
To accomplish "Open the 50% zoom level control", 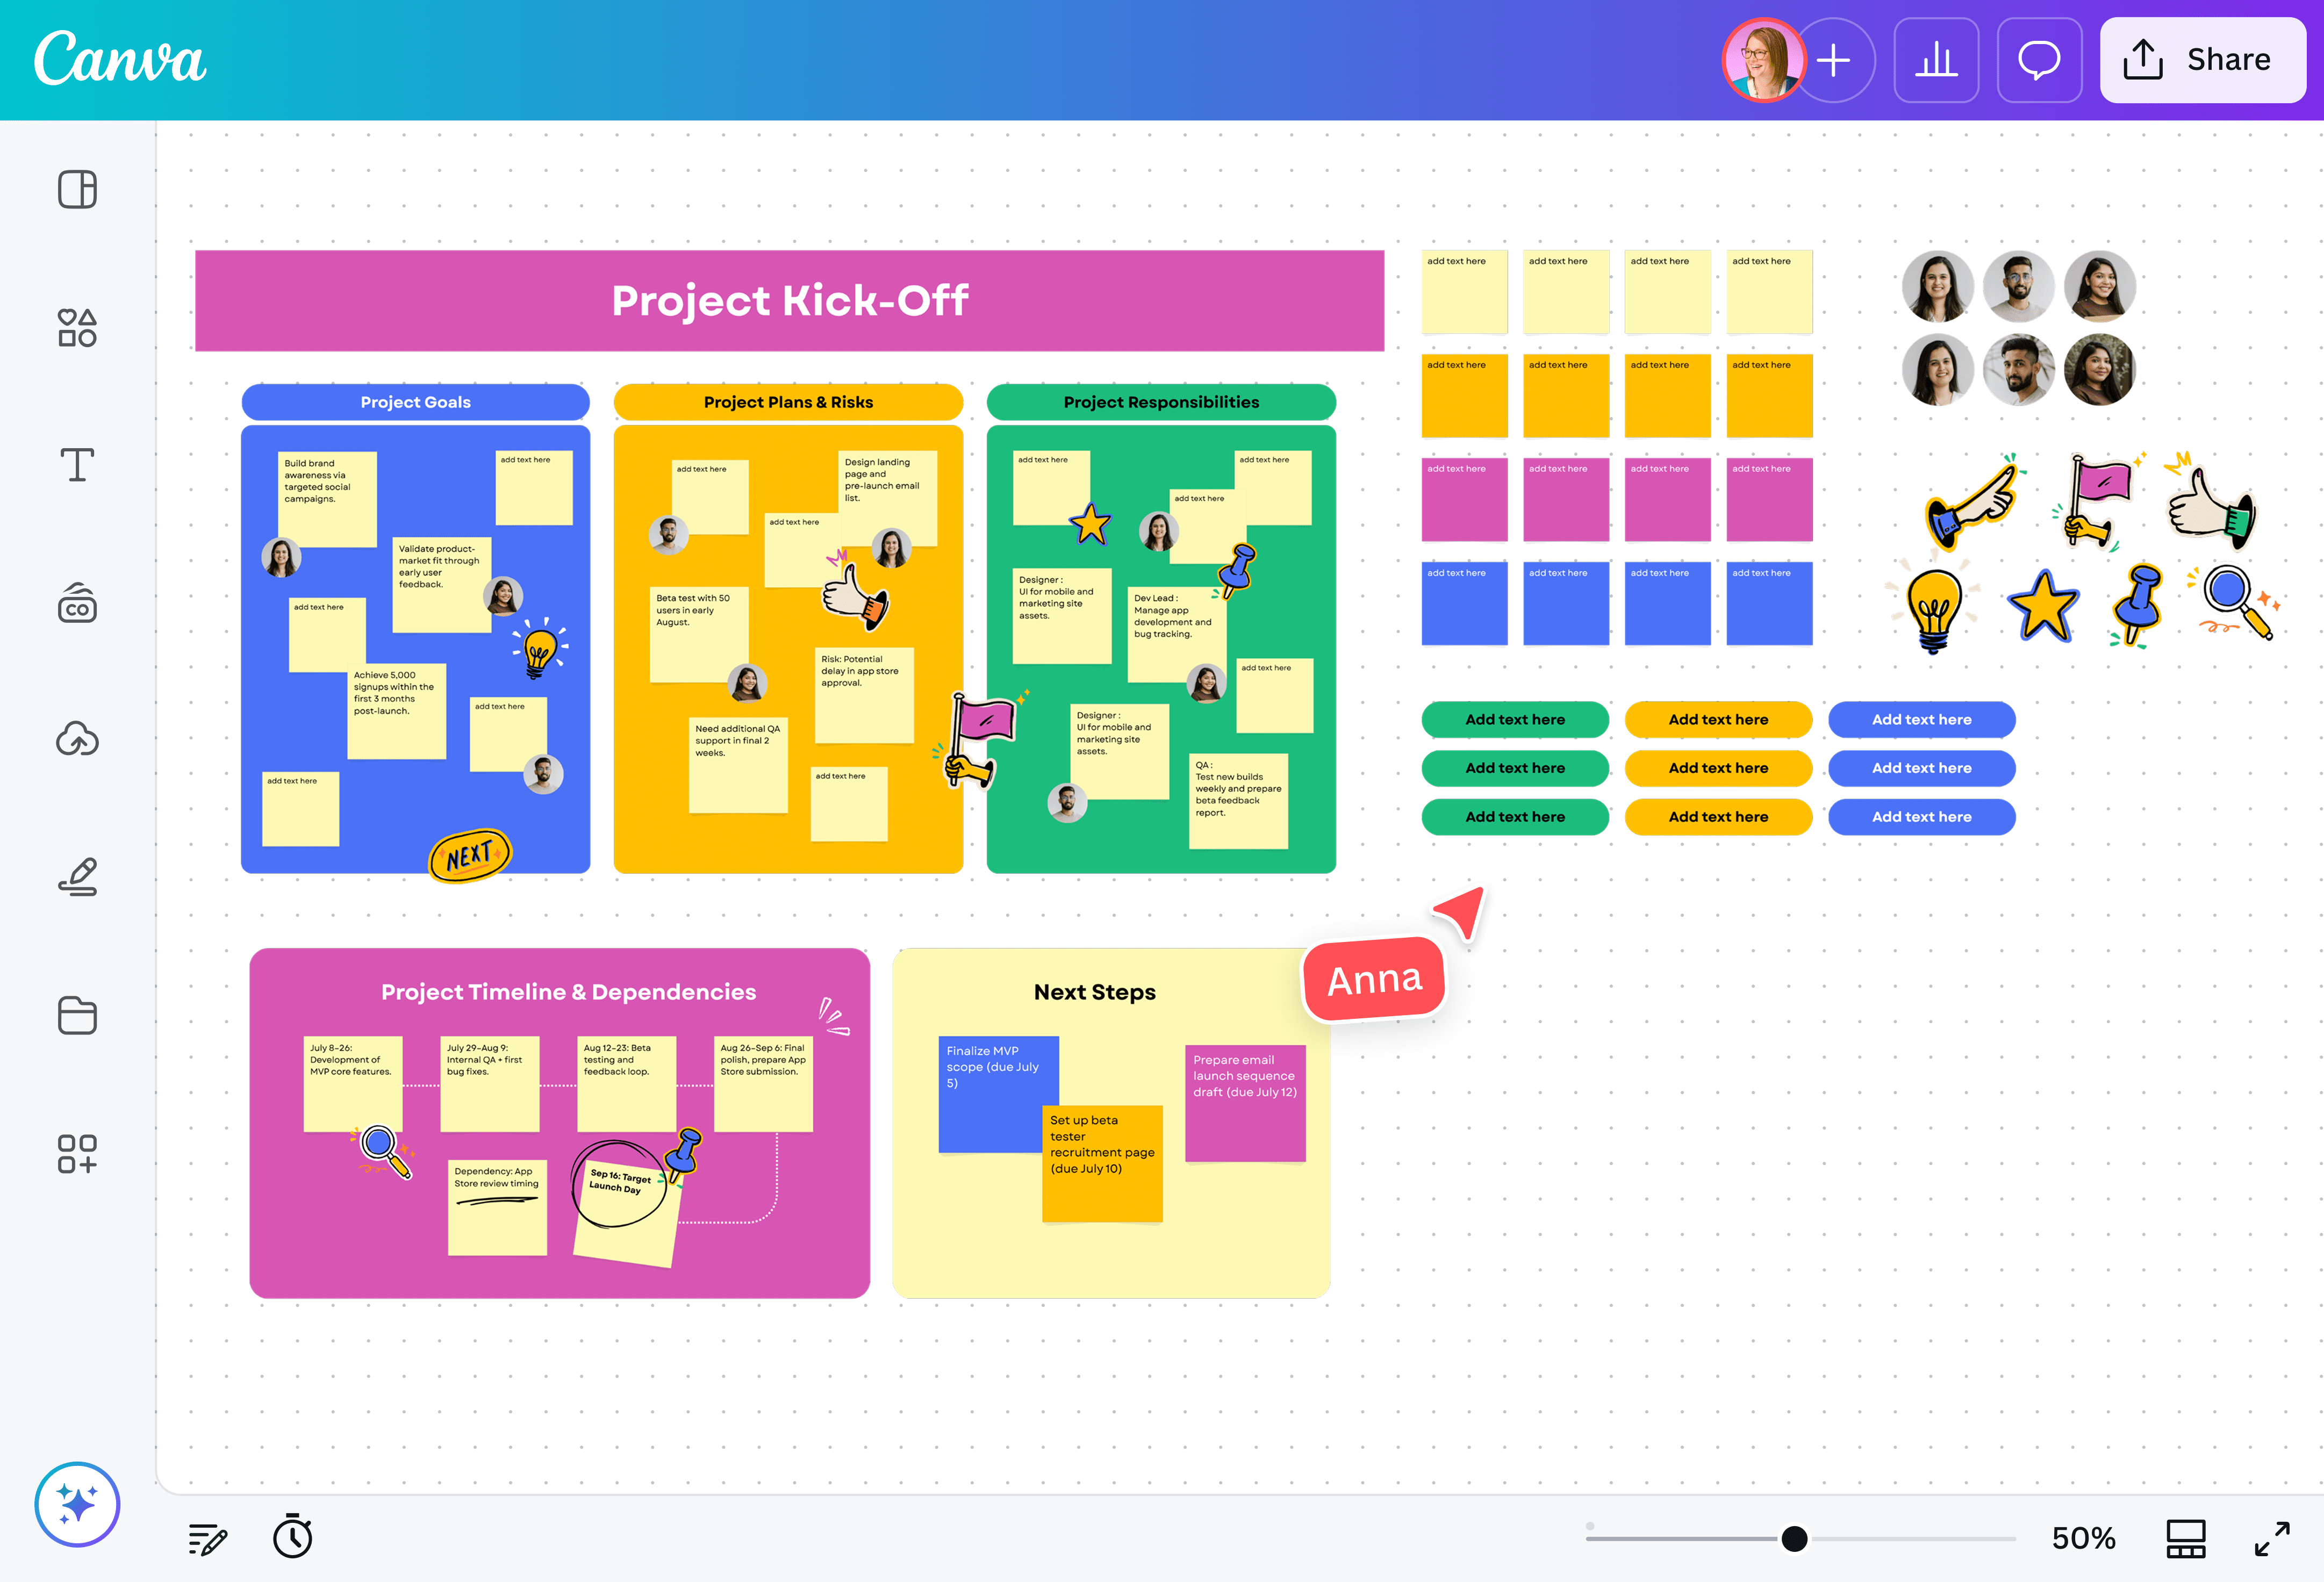I will tap(2082, 1538).
